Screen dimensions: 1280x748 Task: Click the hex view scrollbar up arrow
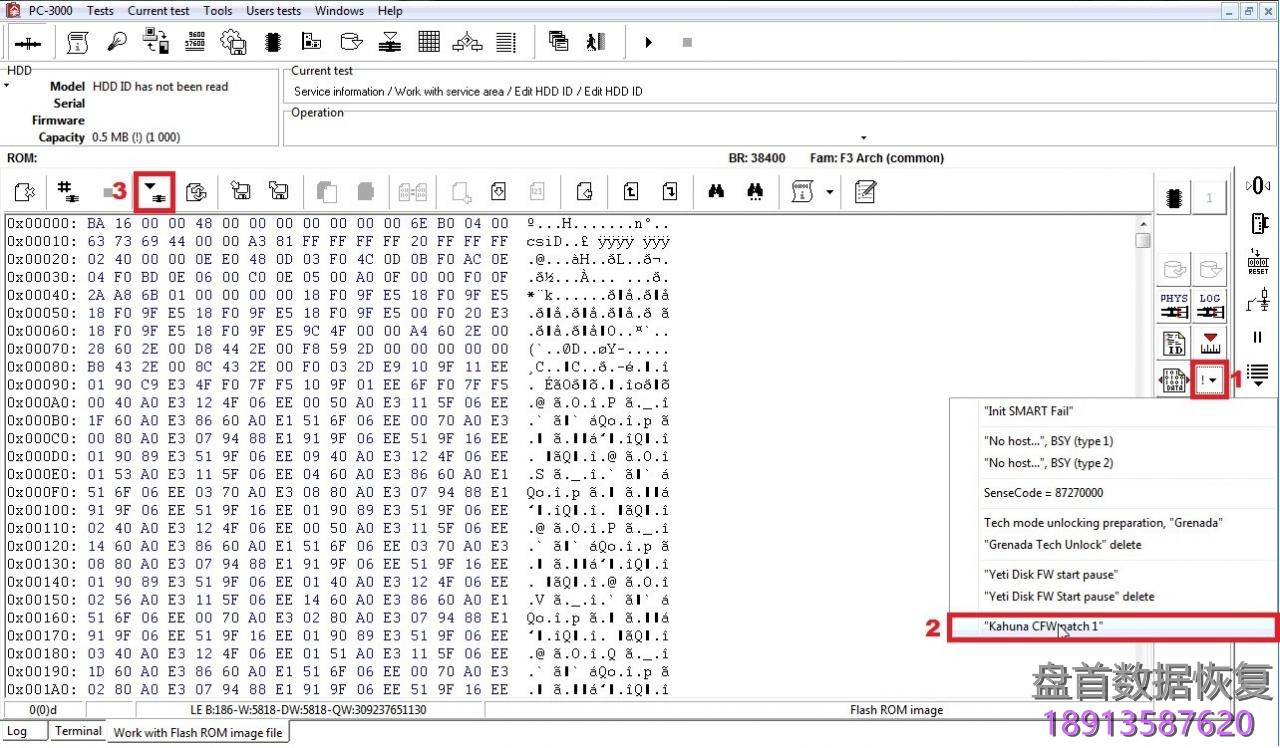[x=1143, y=224]
